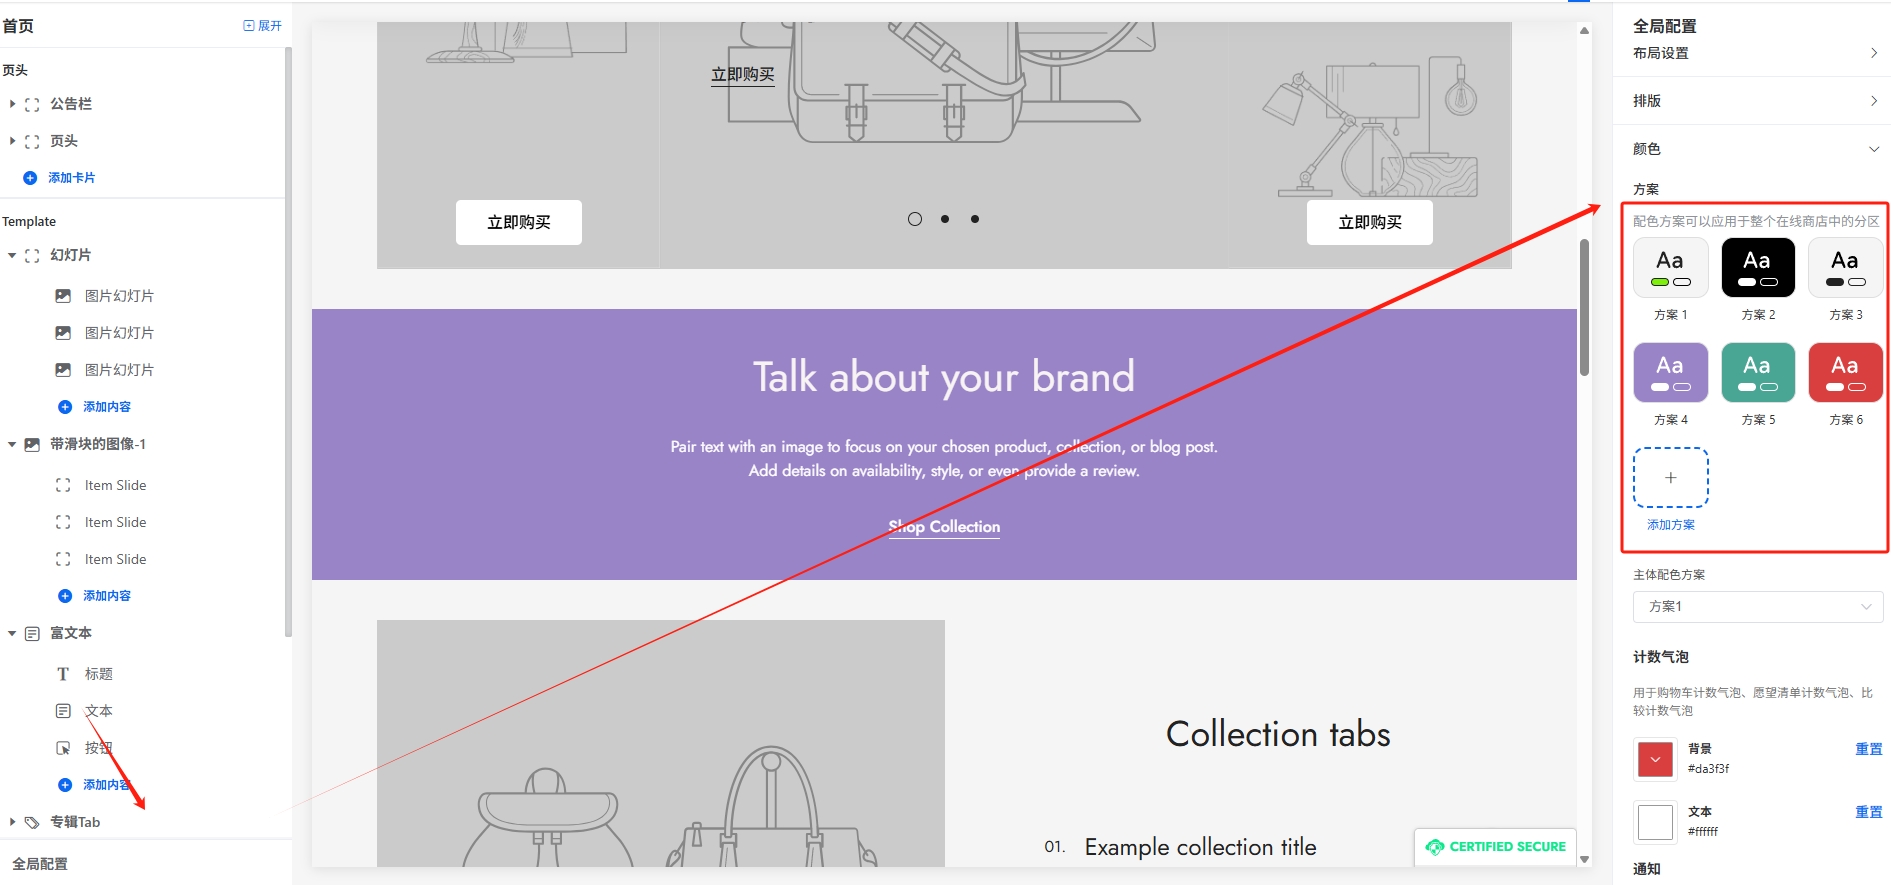Viewport: 1891px width, 885px height.
Task: Click the Shop Collection link
Action: pyautogui.click(x=944, y=527)
